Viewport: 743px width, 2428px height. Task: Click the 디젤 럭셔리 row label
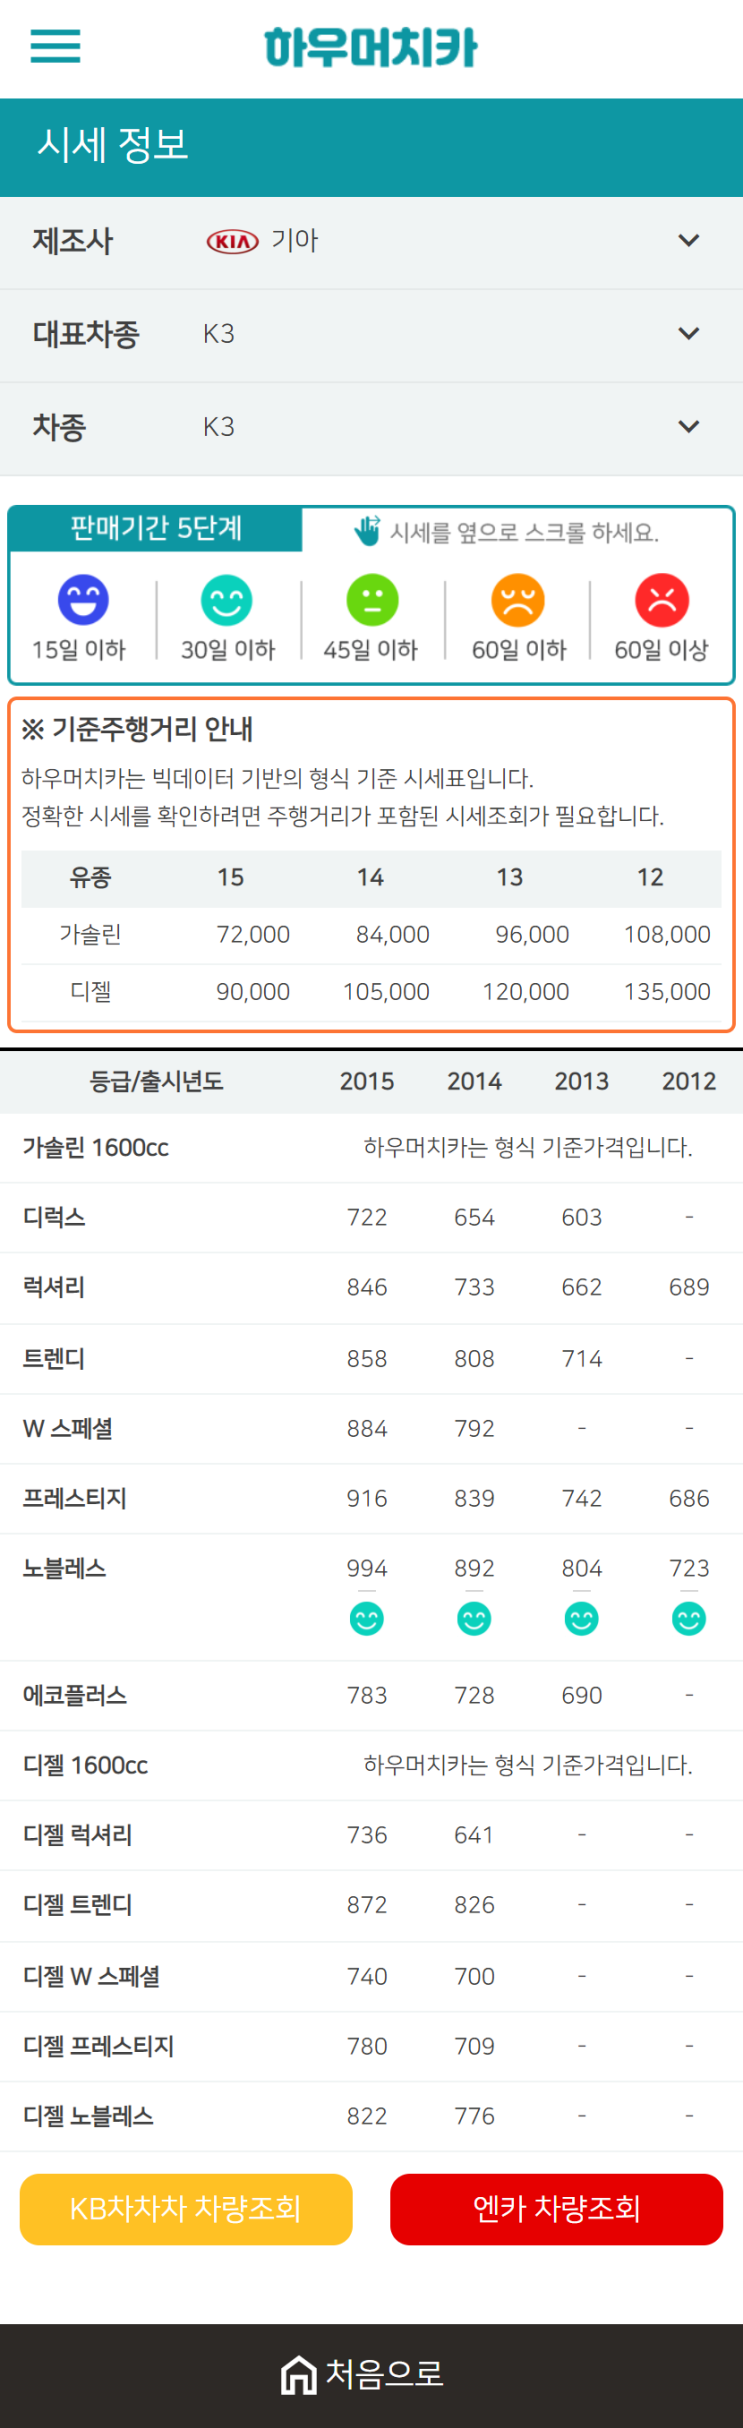point(78,1836)
